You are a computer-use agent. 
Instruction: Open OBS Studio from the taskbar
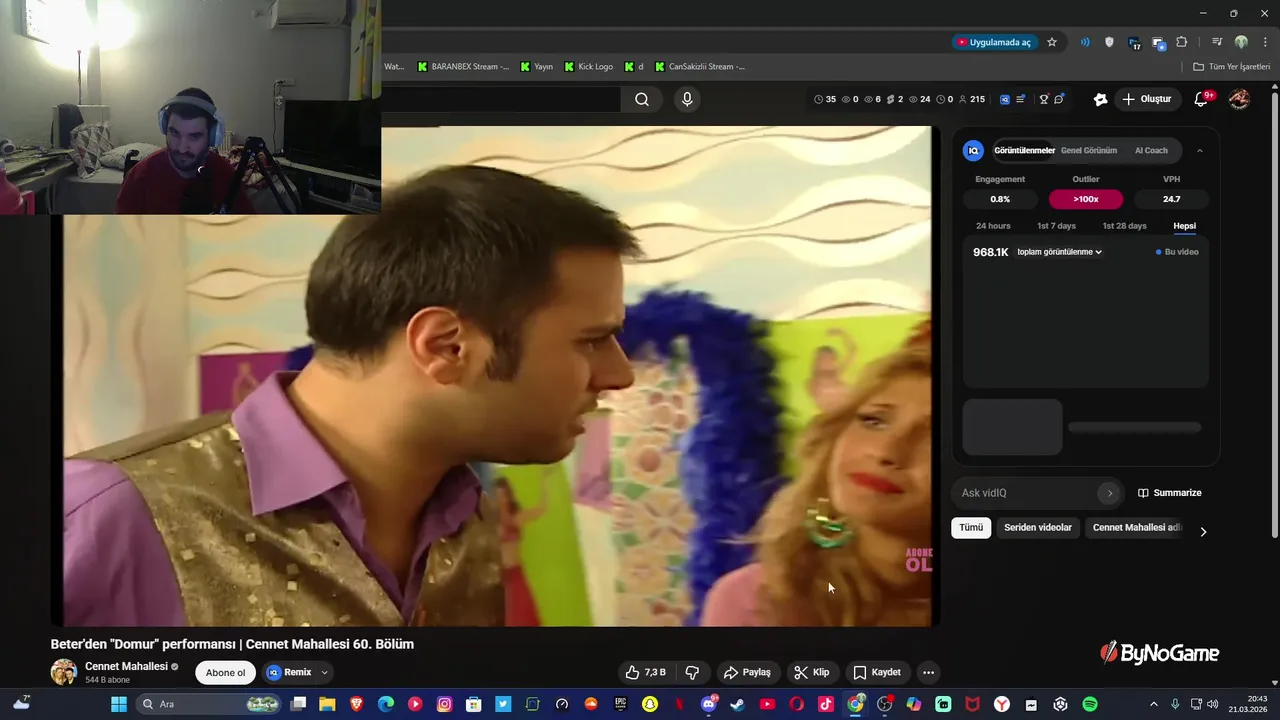(884, 704)
